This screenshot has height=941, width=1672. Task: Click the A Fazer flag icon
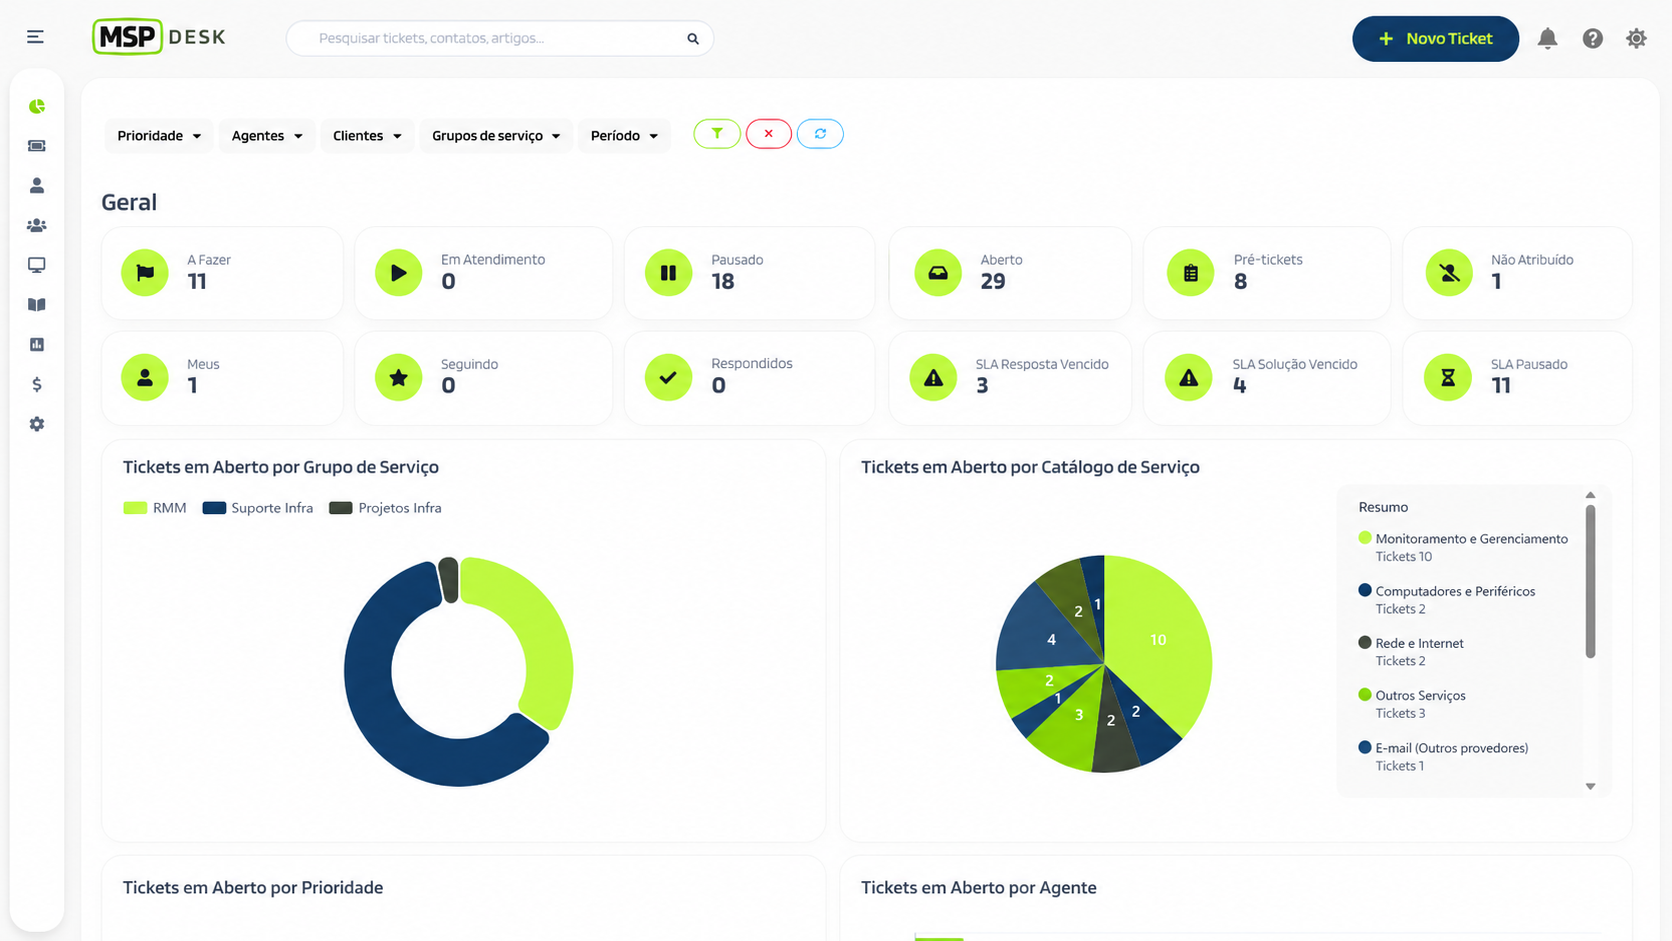pyautogui.click(x=145, y=273)
